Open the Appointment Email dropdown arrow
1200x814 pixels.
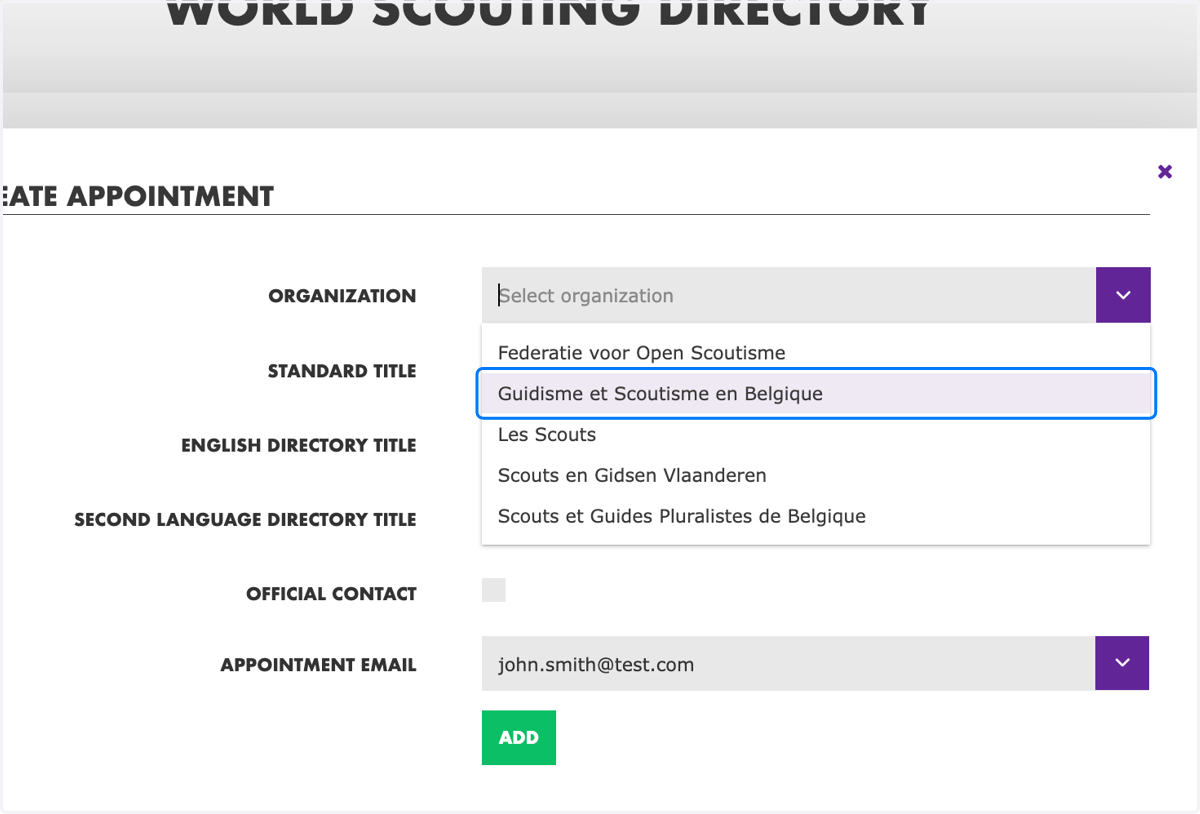tap(1122, 663)
